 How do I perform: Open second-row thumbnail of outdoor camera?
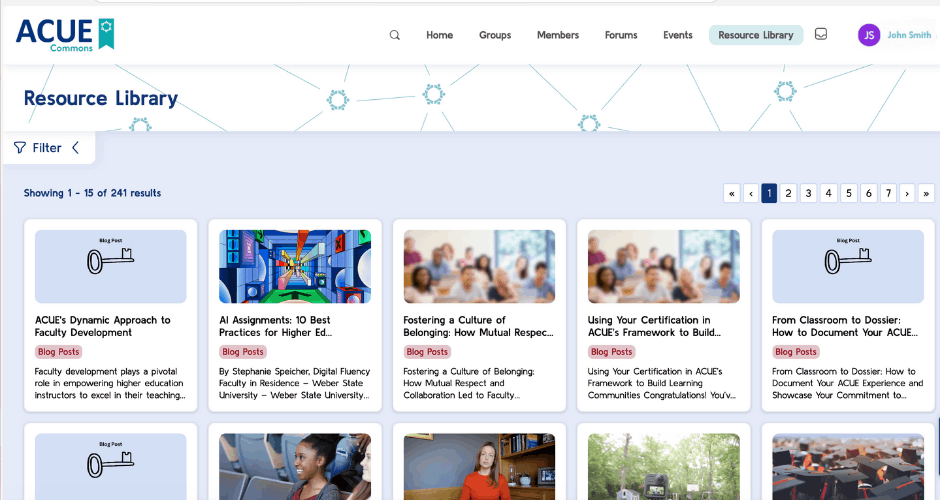coord(664,466)
